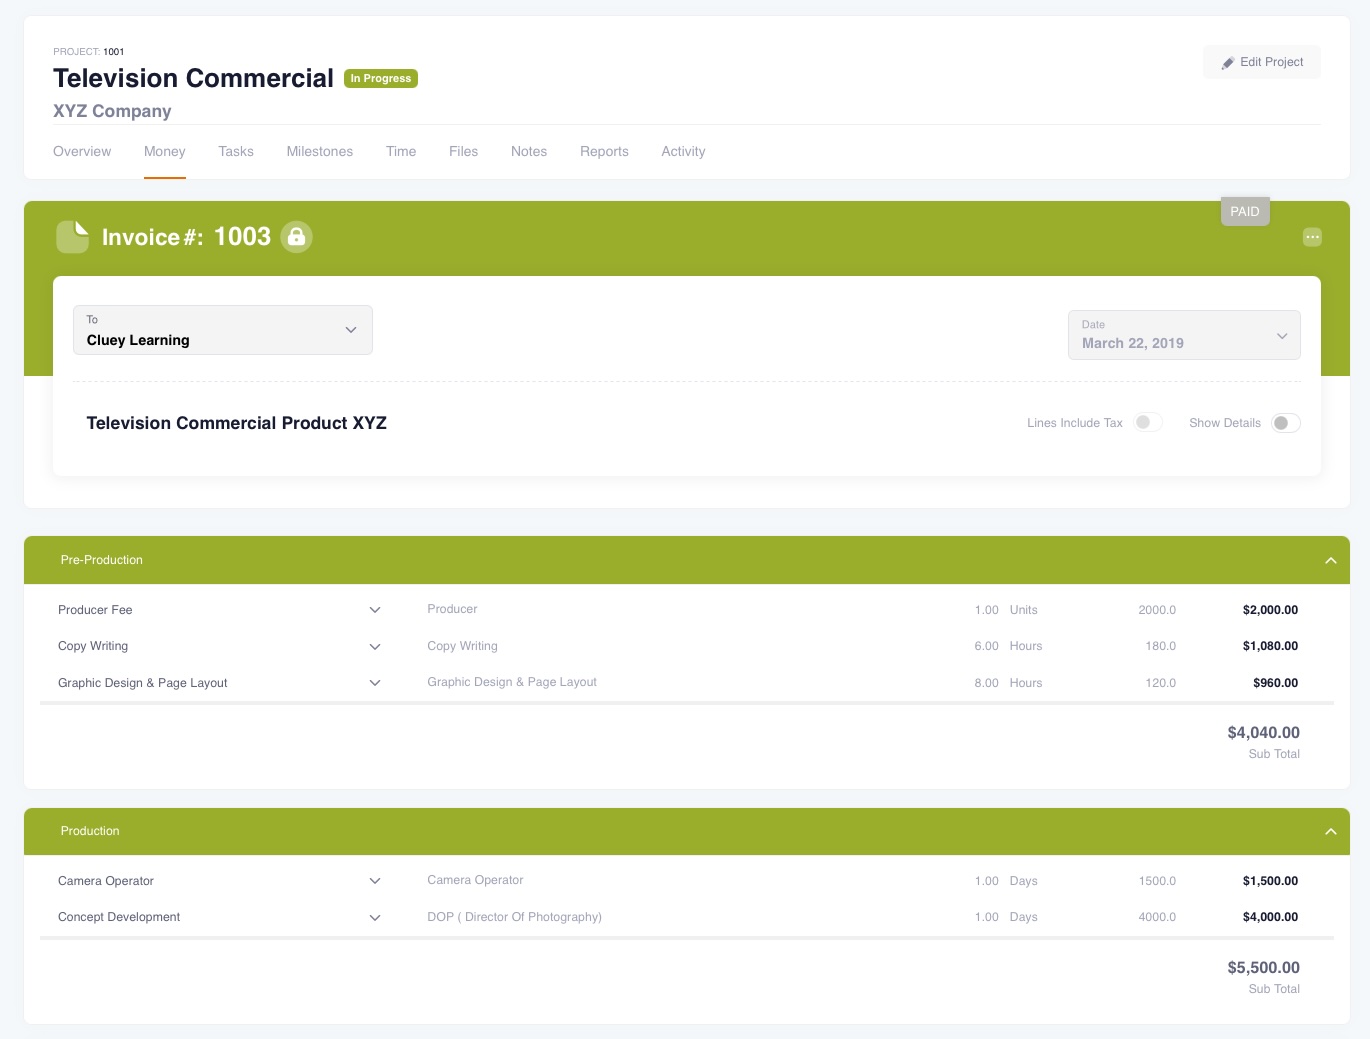Enable the Lines Include Tax toggle
Viewport: 1370px width, 1039px height.
tap(1147, 423)
